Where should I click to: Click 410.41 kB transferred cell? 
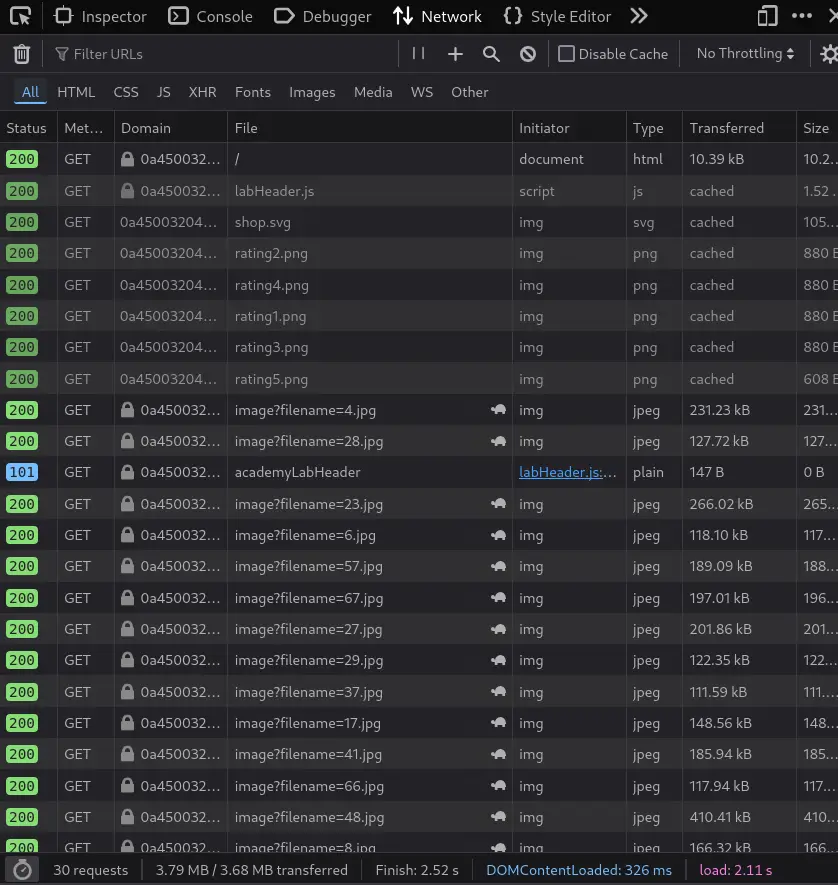pyautogui.click(x=739, y=817)
